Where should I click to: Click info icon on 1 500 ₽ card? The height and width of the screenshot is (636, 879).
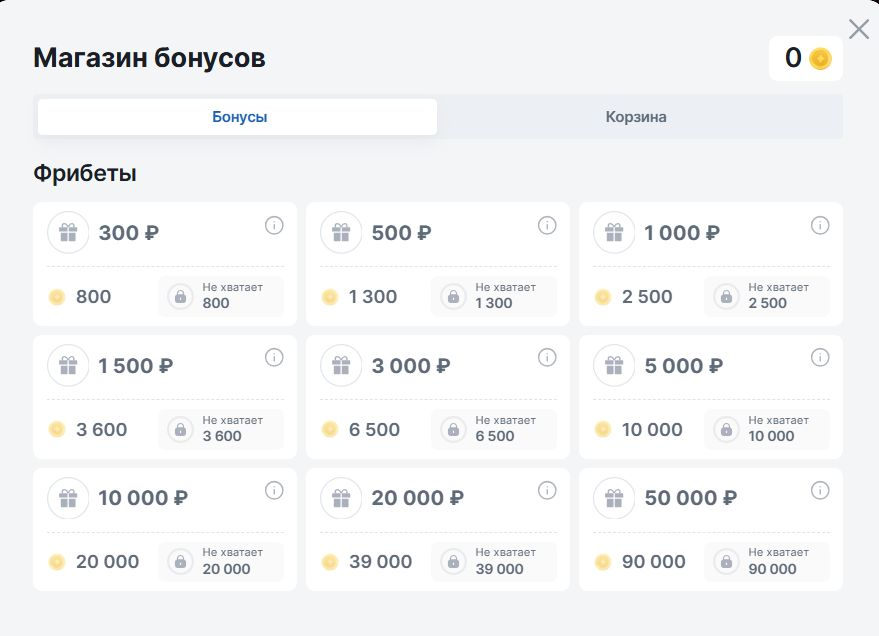point(274,358)
